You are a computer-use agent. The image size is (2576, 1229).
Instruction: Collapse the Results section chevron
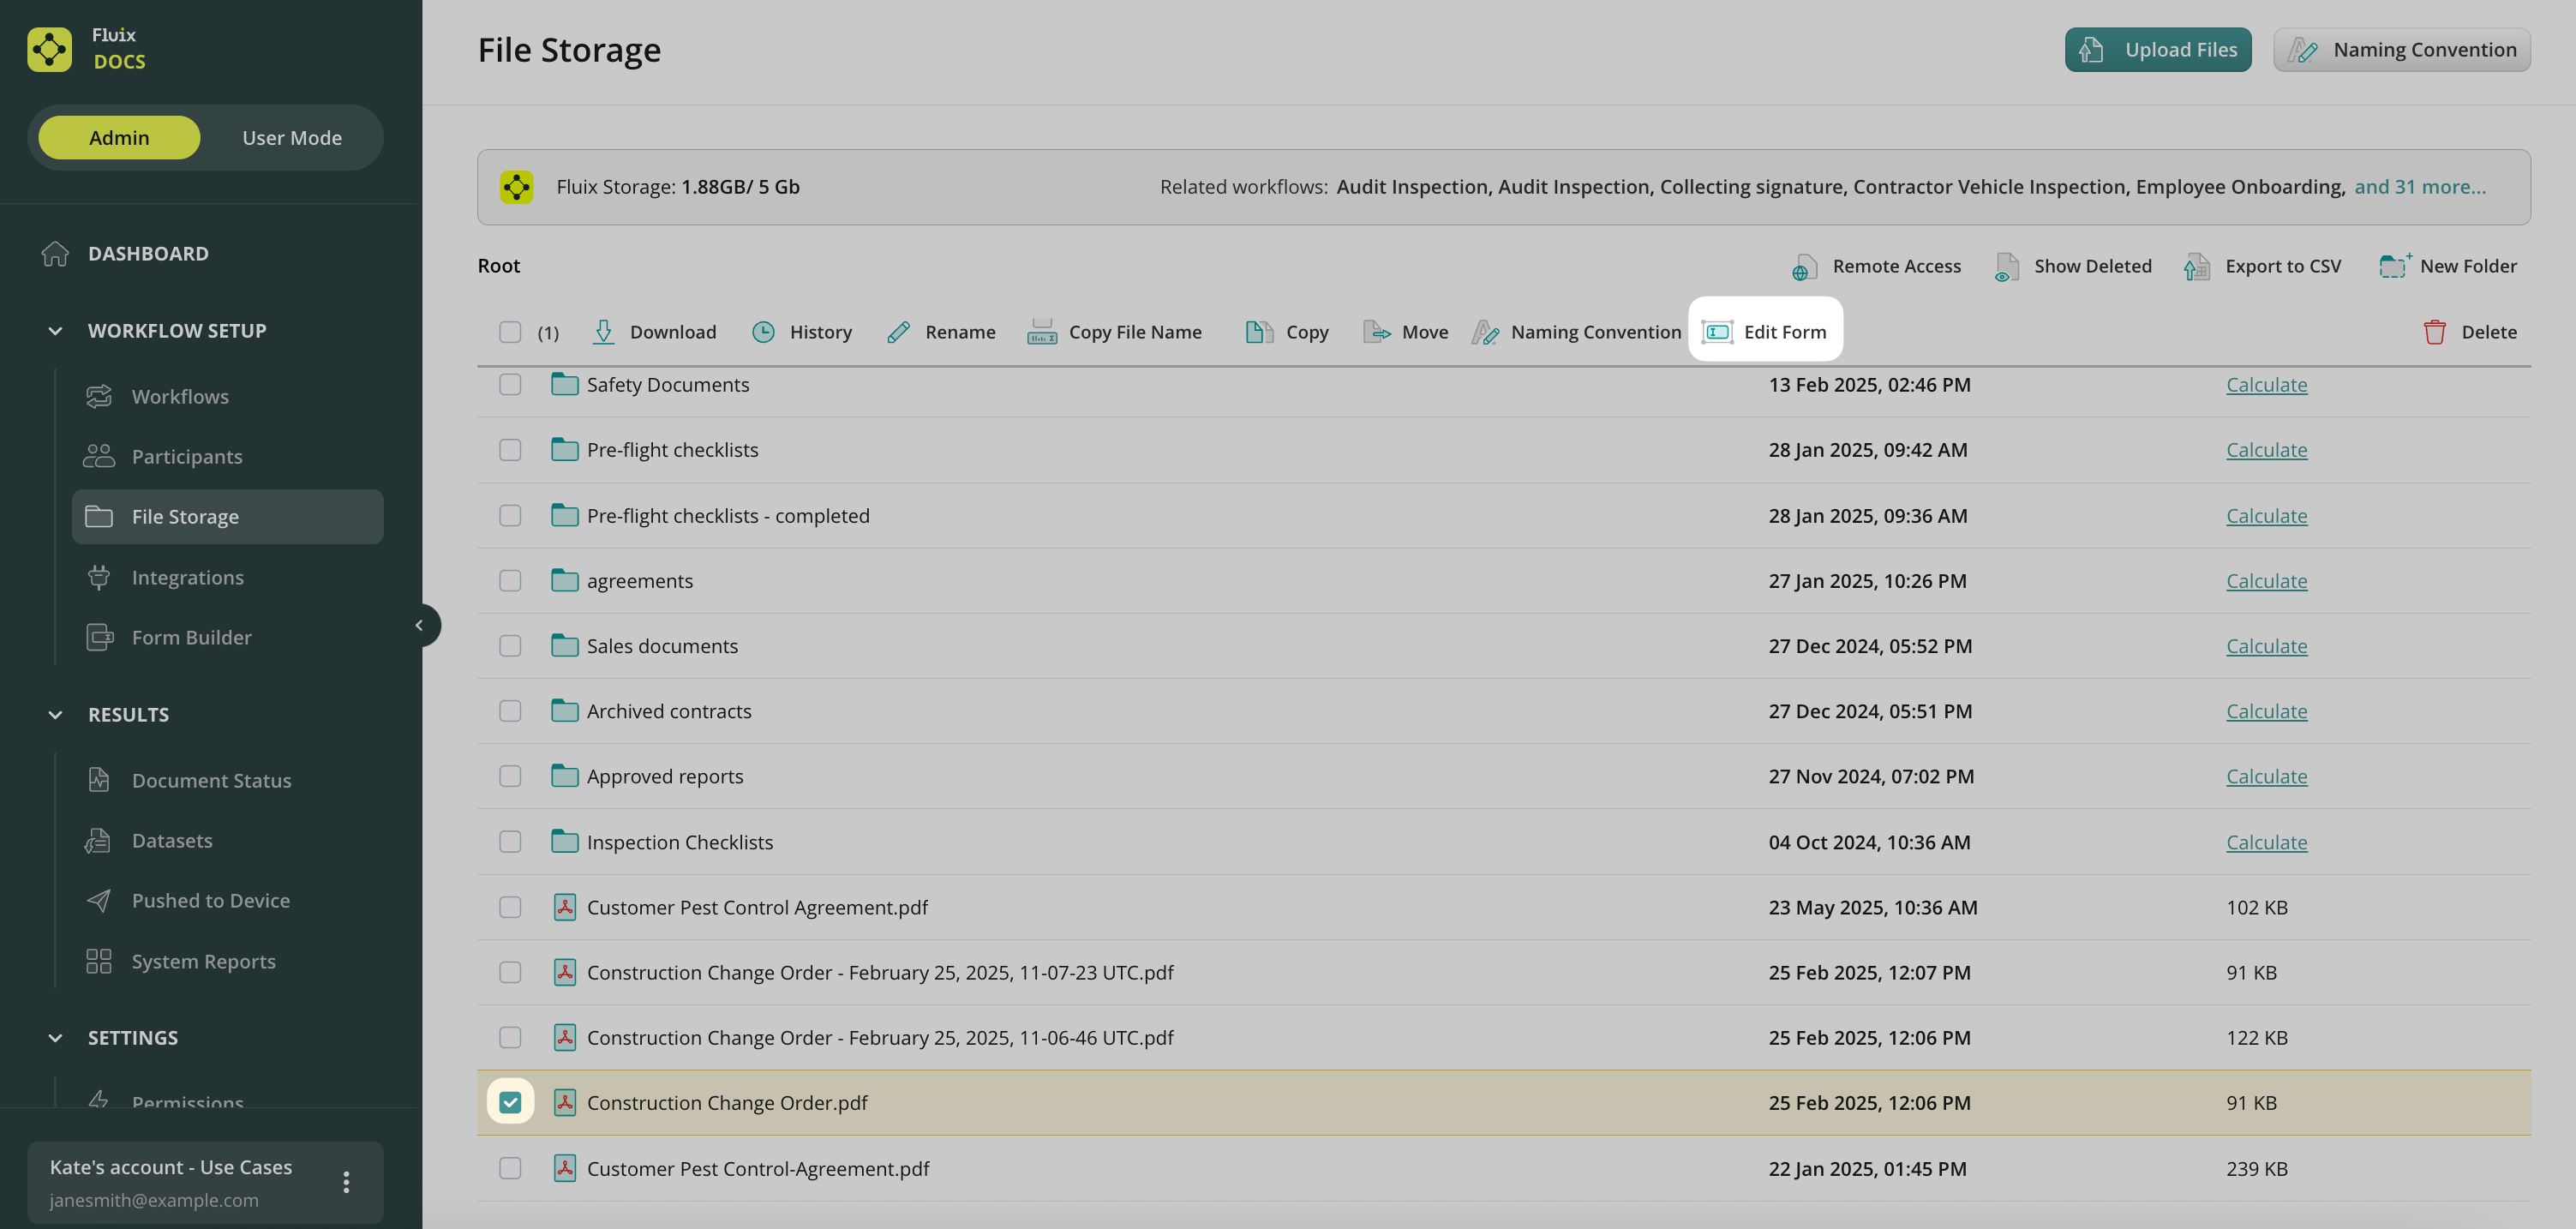coord(56,715)
